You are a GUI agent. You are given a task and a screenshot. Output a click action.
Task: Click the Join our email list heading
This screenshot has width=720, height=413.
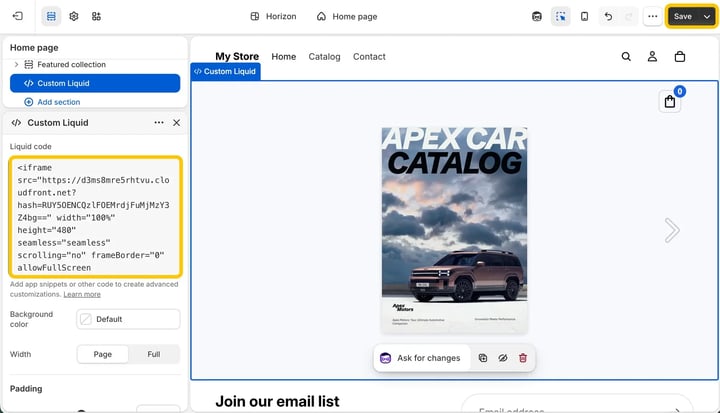(277, 402)
